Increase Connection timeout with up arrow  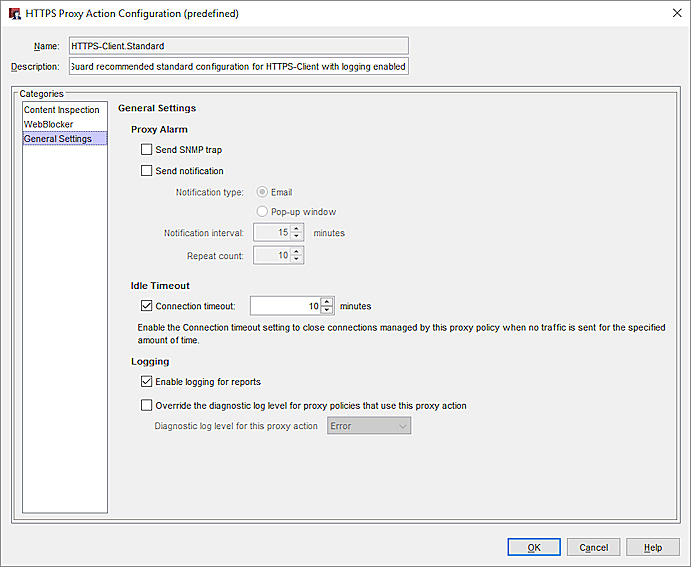(x=327, y=301)
